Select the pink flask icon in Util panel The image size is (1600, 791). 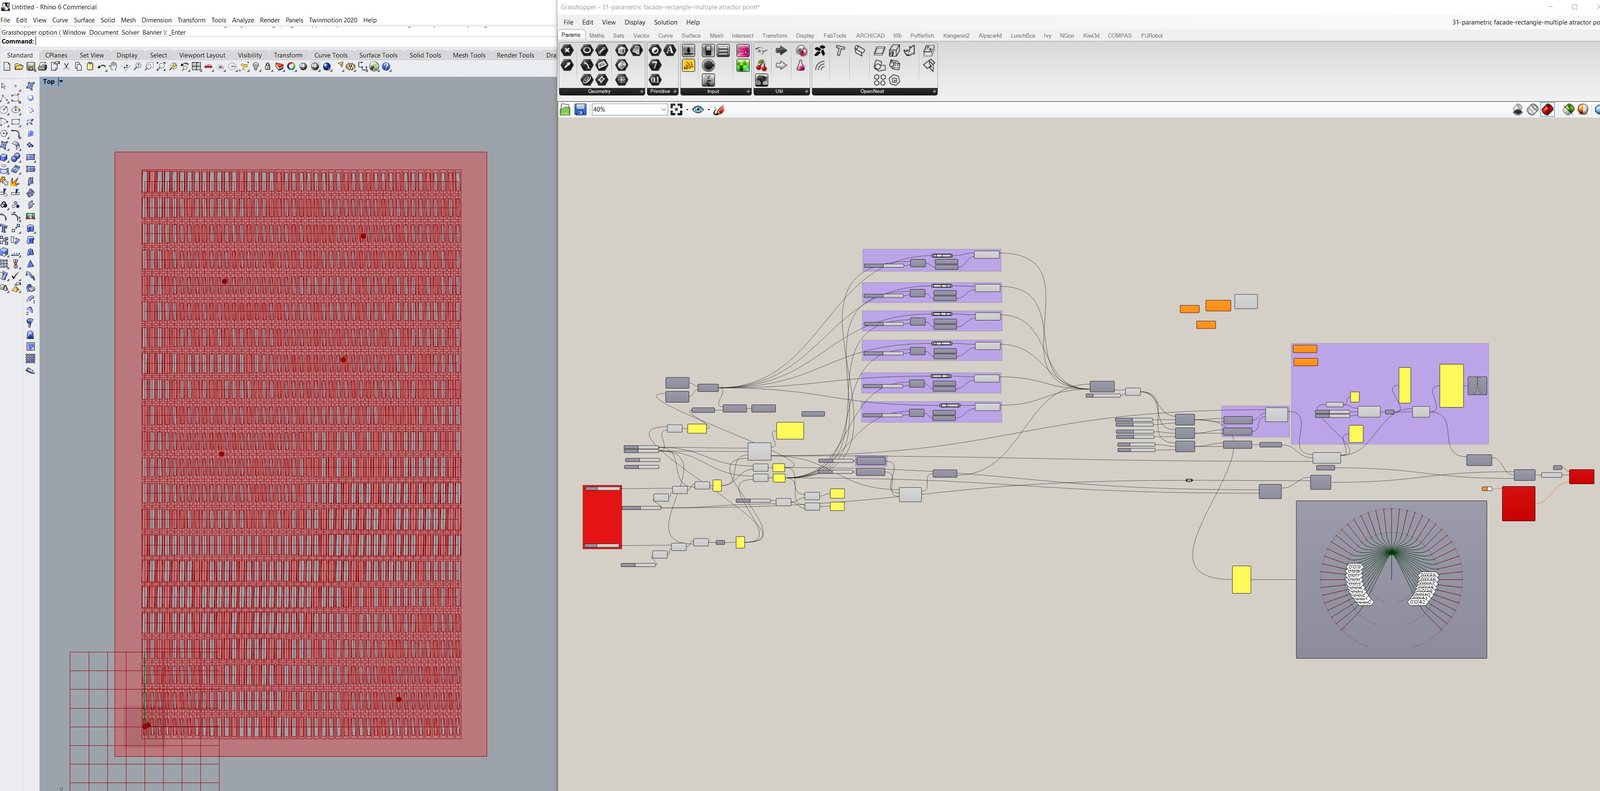(x=800, y=65)
